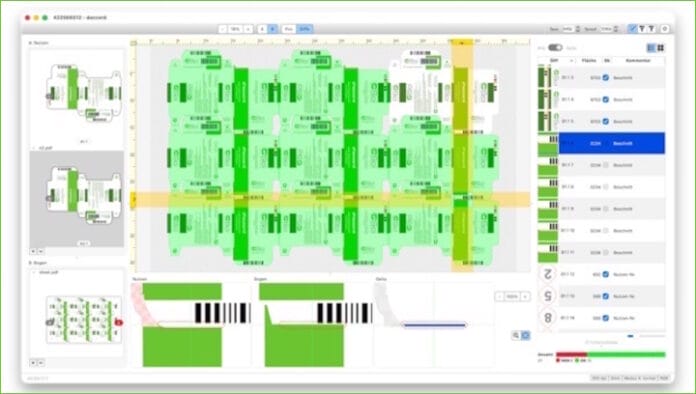
Task: Click the Nutzen detail preview pane
Action: 191,325
